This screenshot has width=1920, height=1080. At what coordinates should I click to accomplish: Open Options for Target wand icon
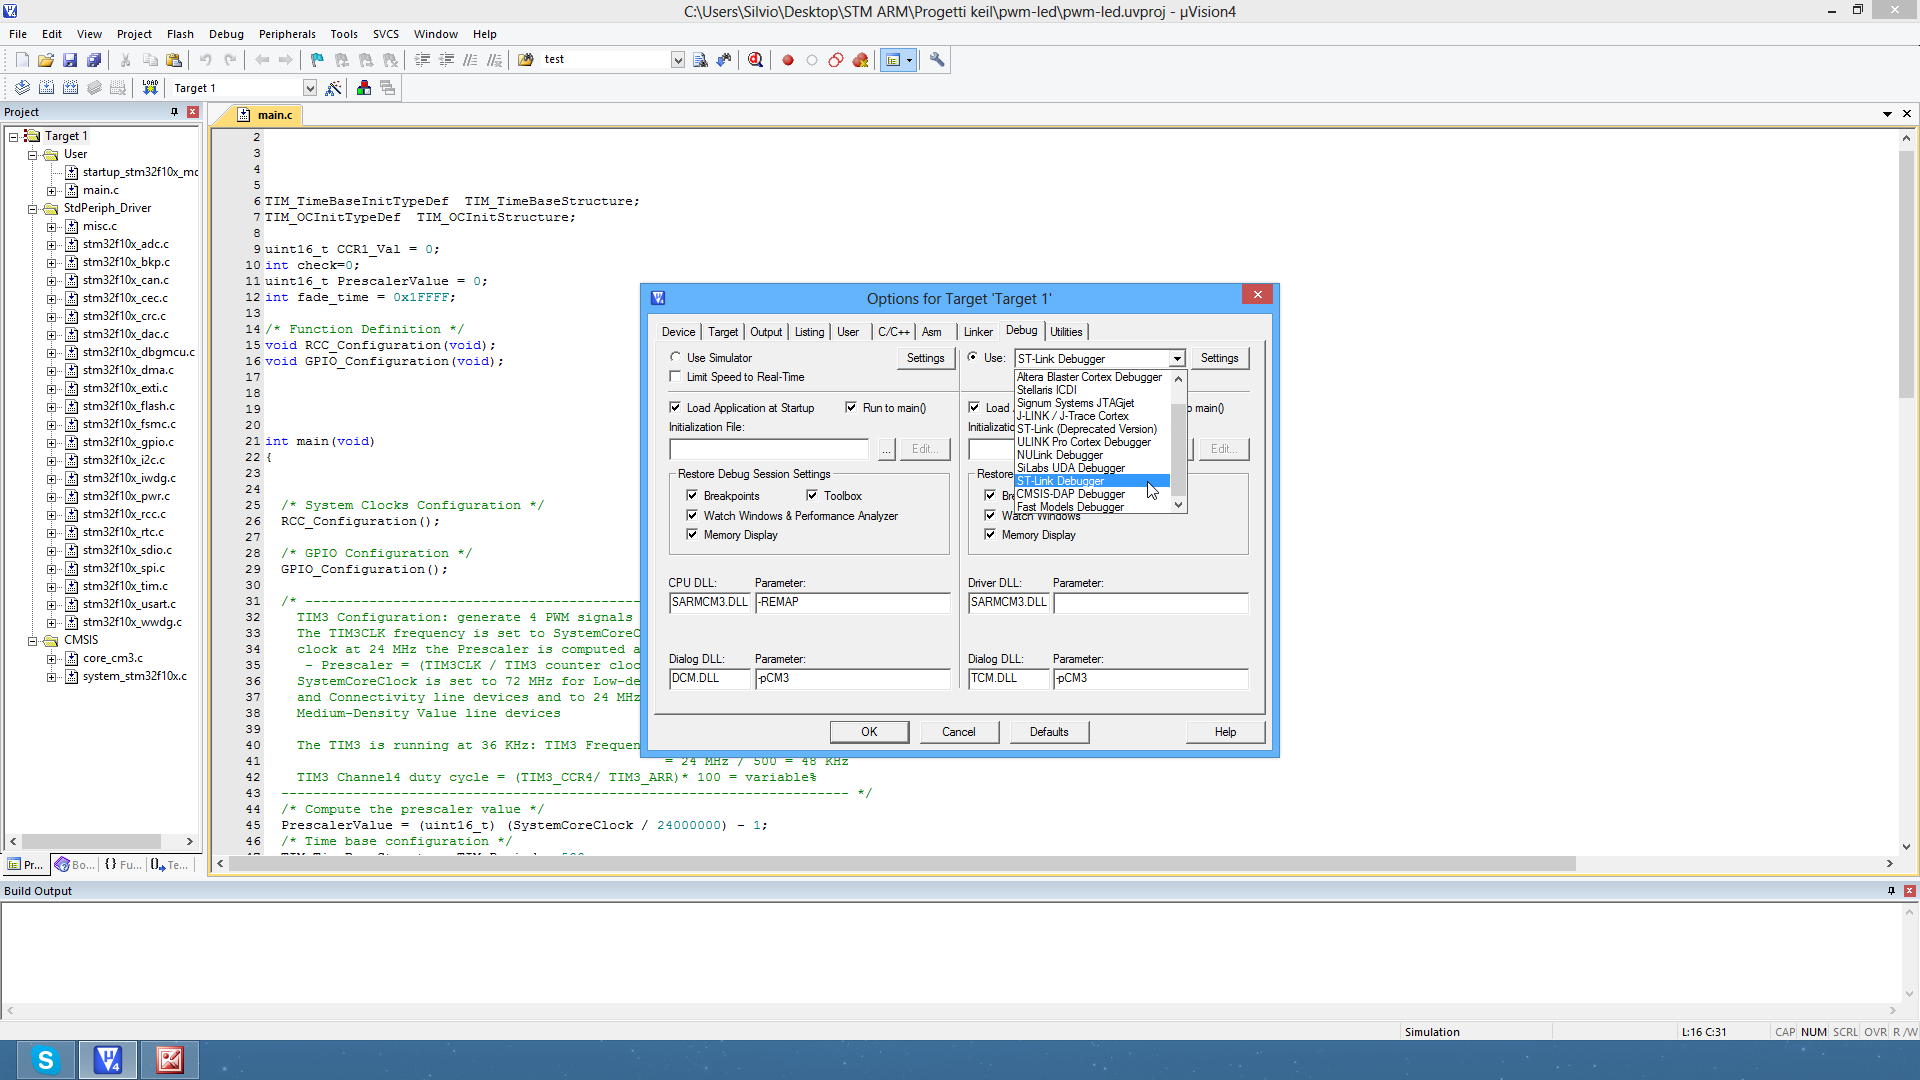tap(334, 88)
